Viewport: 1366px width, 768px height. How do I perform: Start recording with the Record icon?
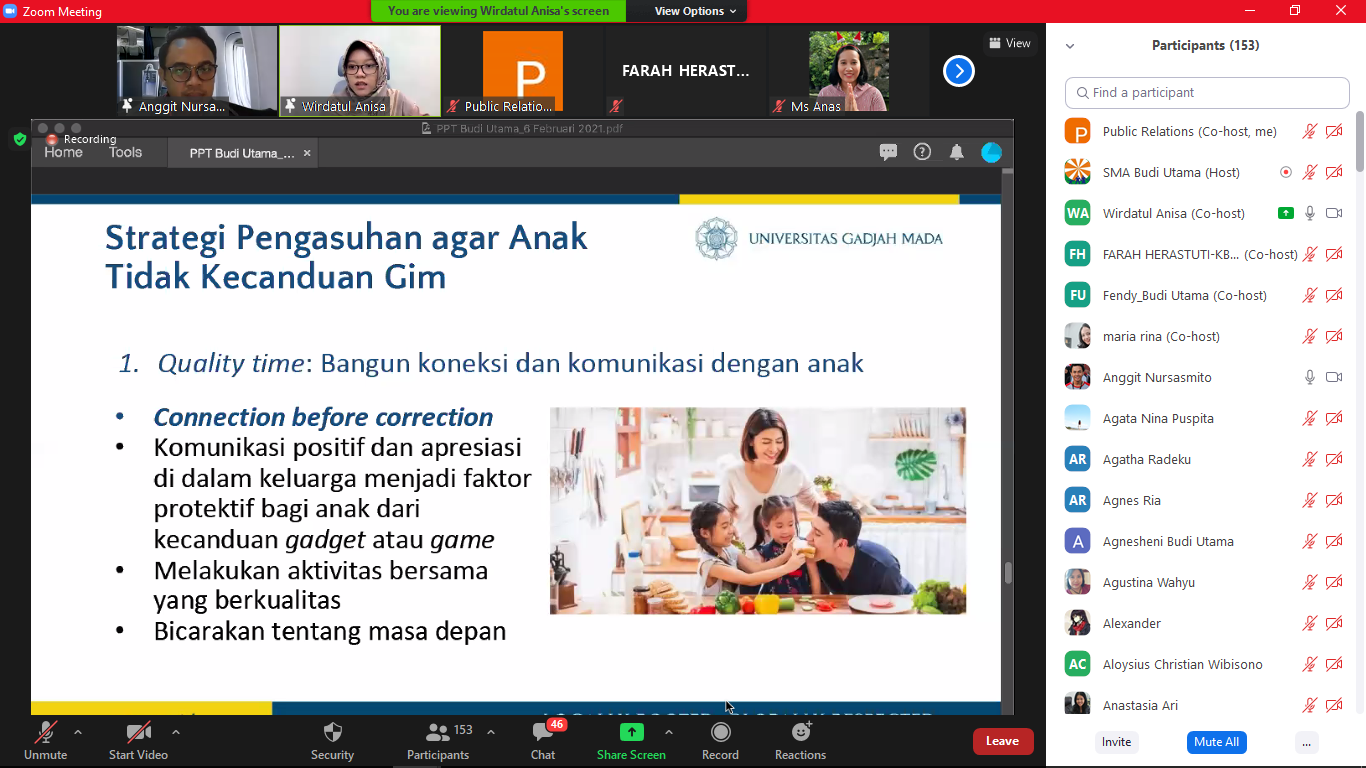pyautogui.click(x=720, y=732)
